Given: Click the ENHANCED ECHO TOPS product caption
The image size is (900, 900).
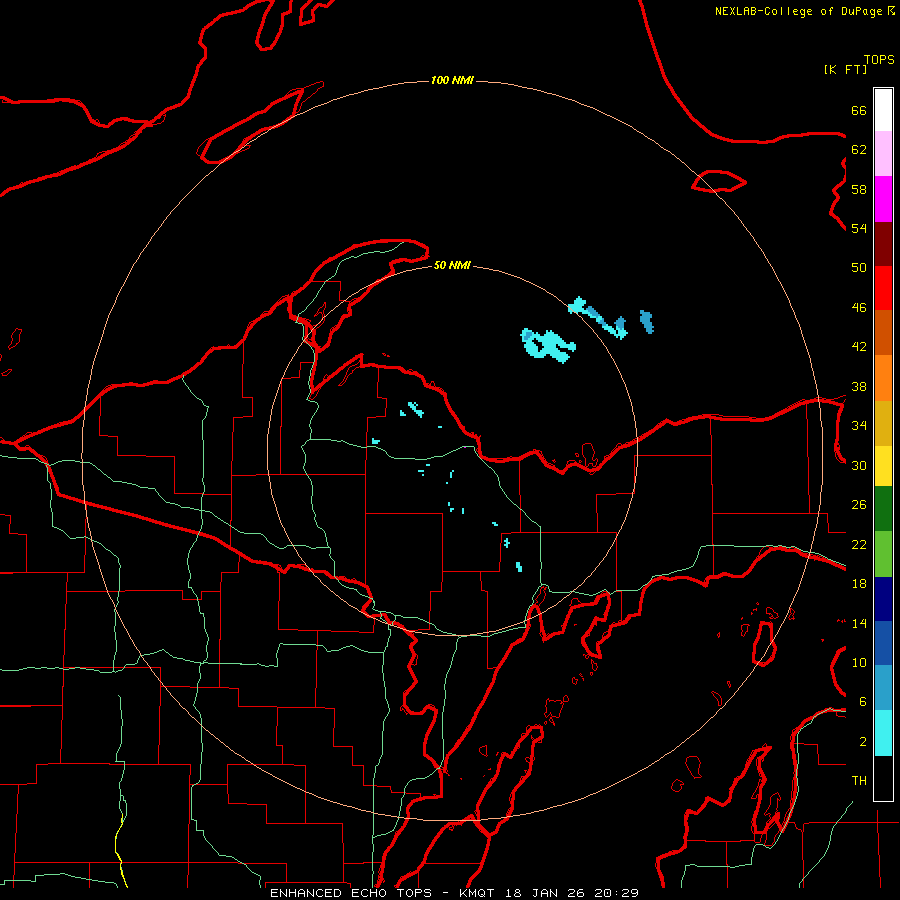Looking at the screenshot, I should [351, 893].
